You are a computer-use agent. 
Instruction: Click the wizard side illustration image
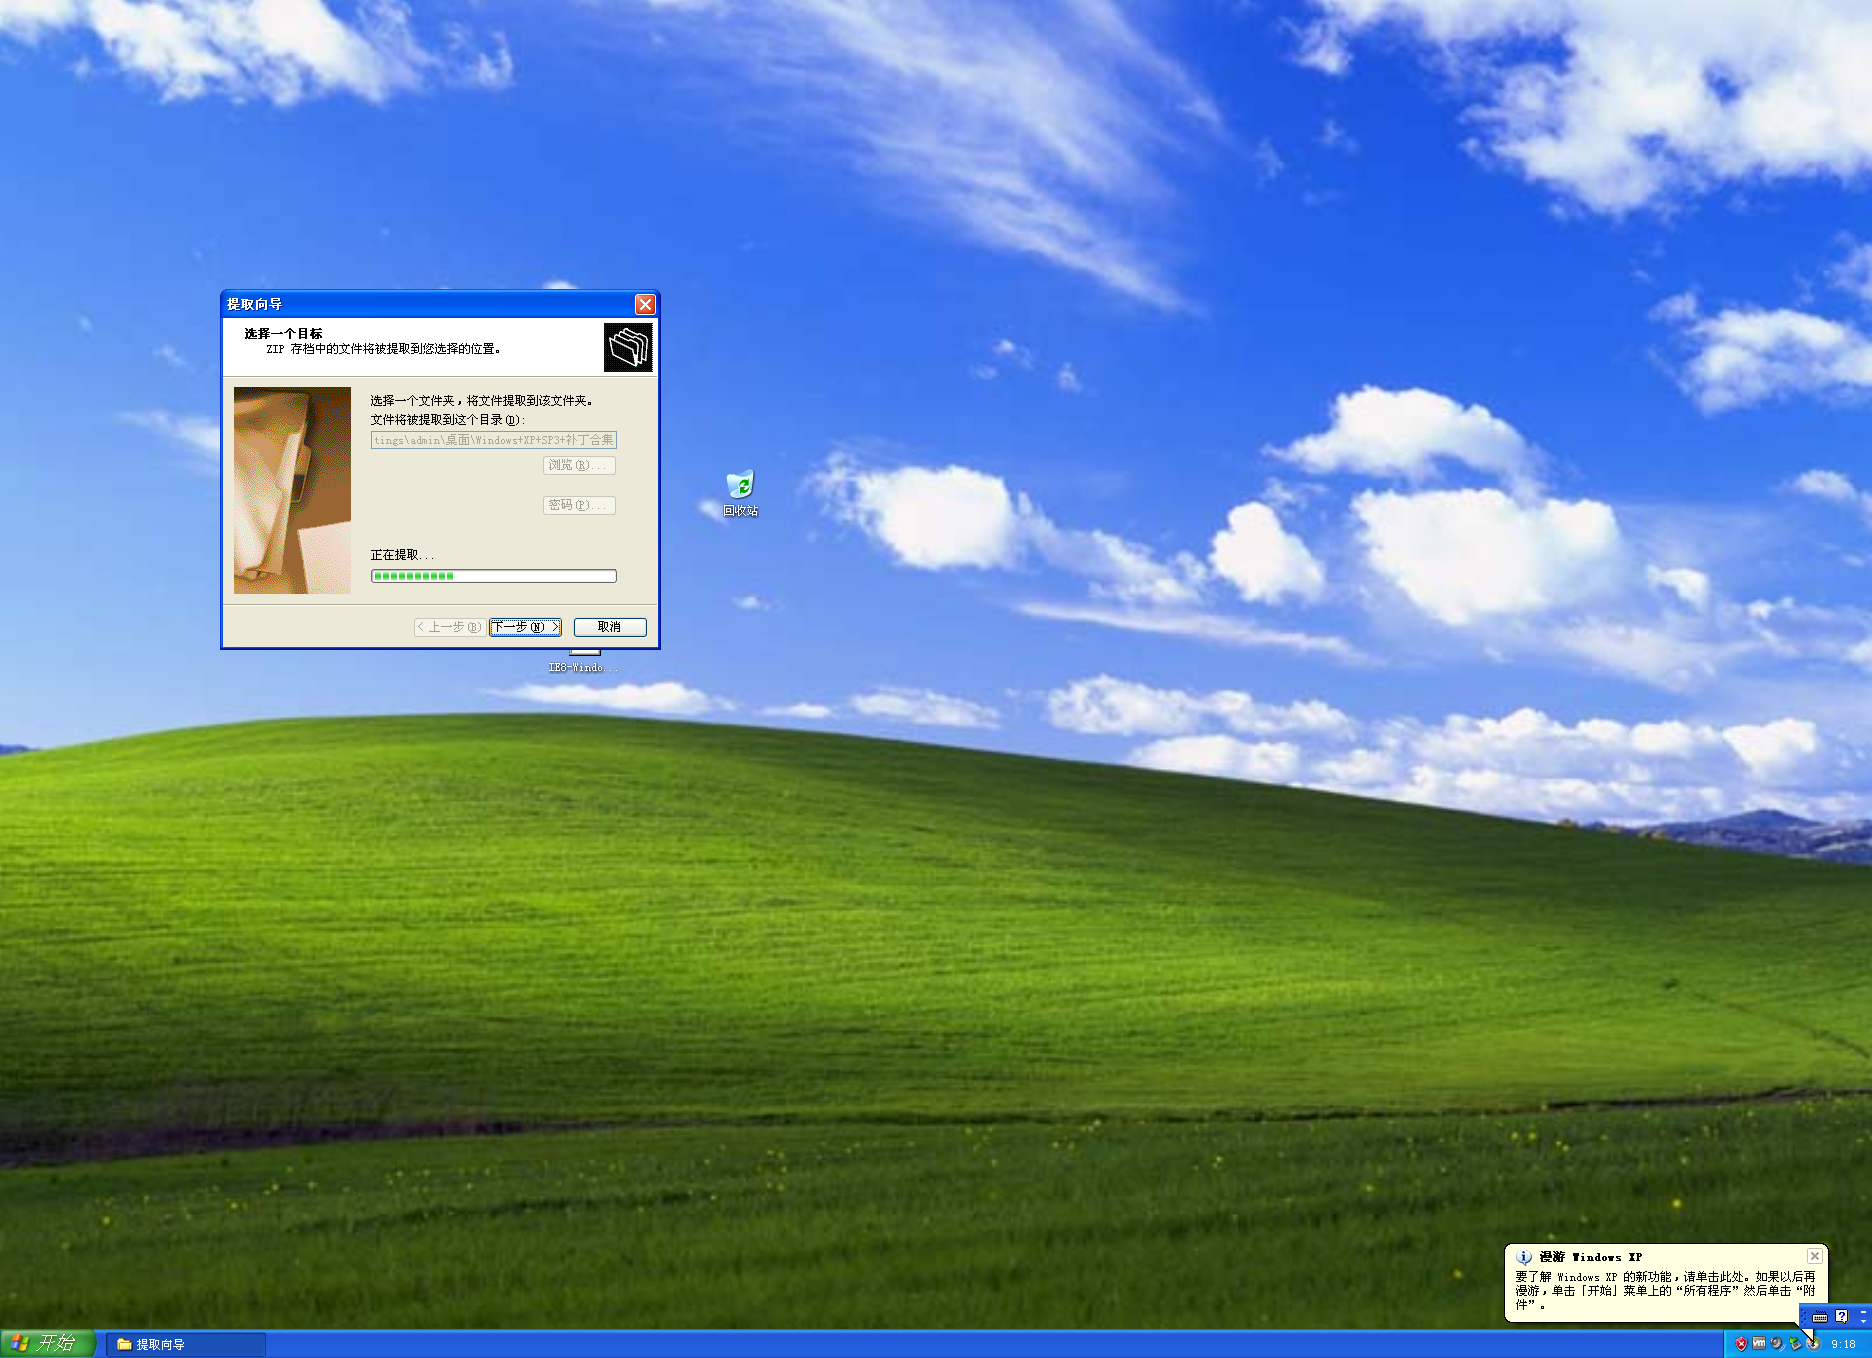point(292,490)
